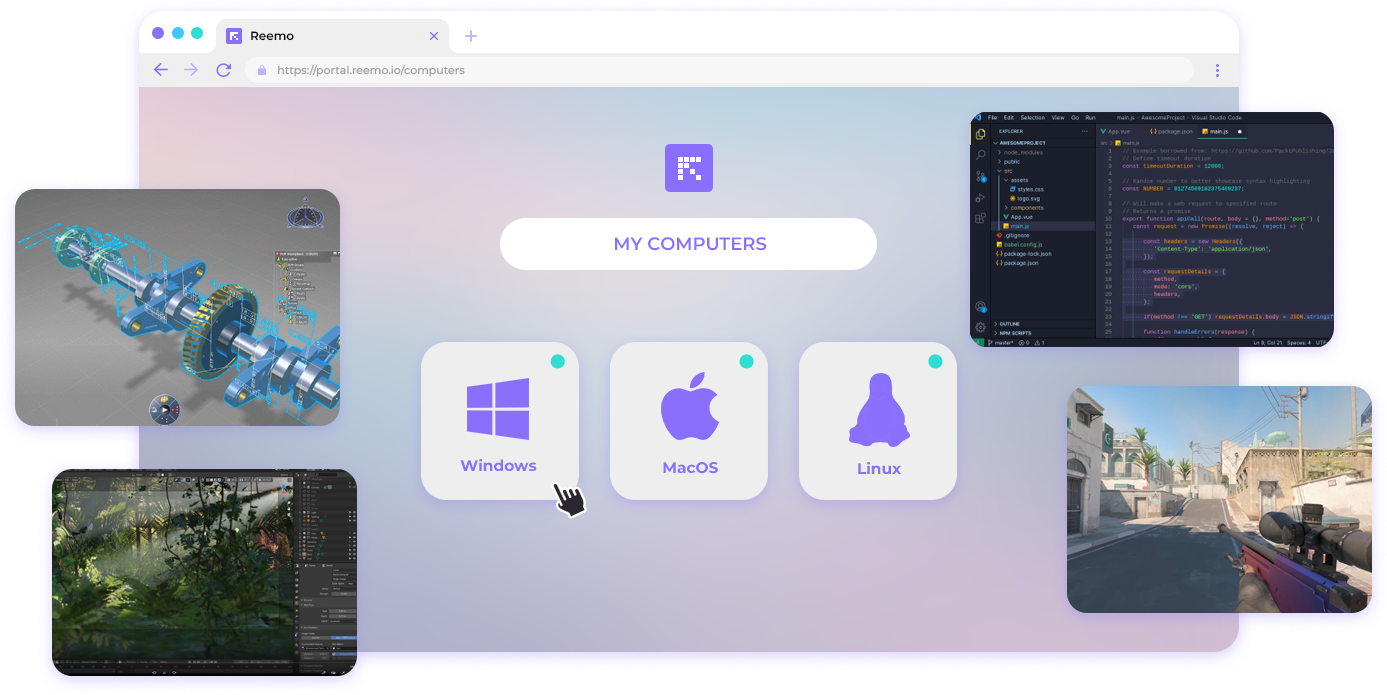Close the Reemo browser tab
Viewport: 1387px width, 695px height.
[x=434, y=36]
